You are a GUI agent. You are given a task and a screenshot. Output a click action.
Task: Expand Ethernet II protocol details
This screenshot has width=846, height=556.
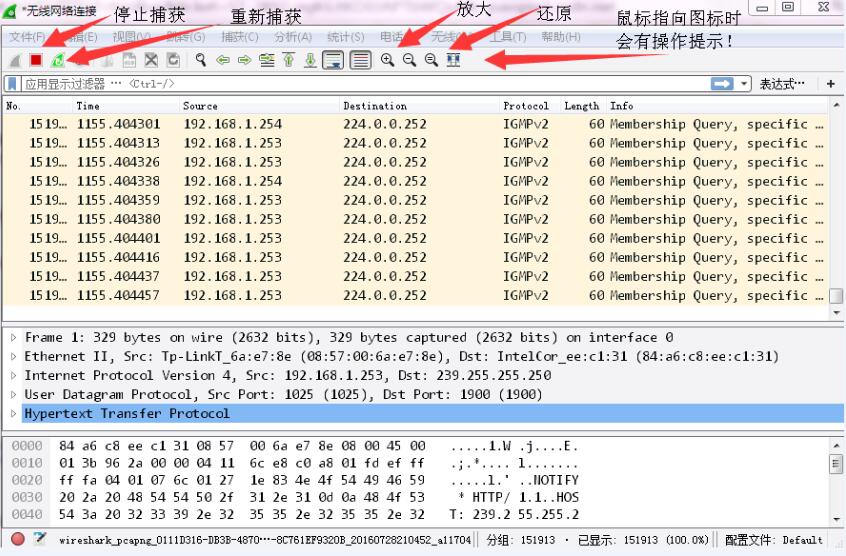click(x=13, y=357)
